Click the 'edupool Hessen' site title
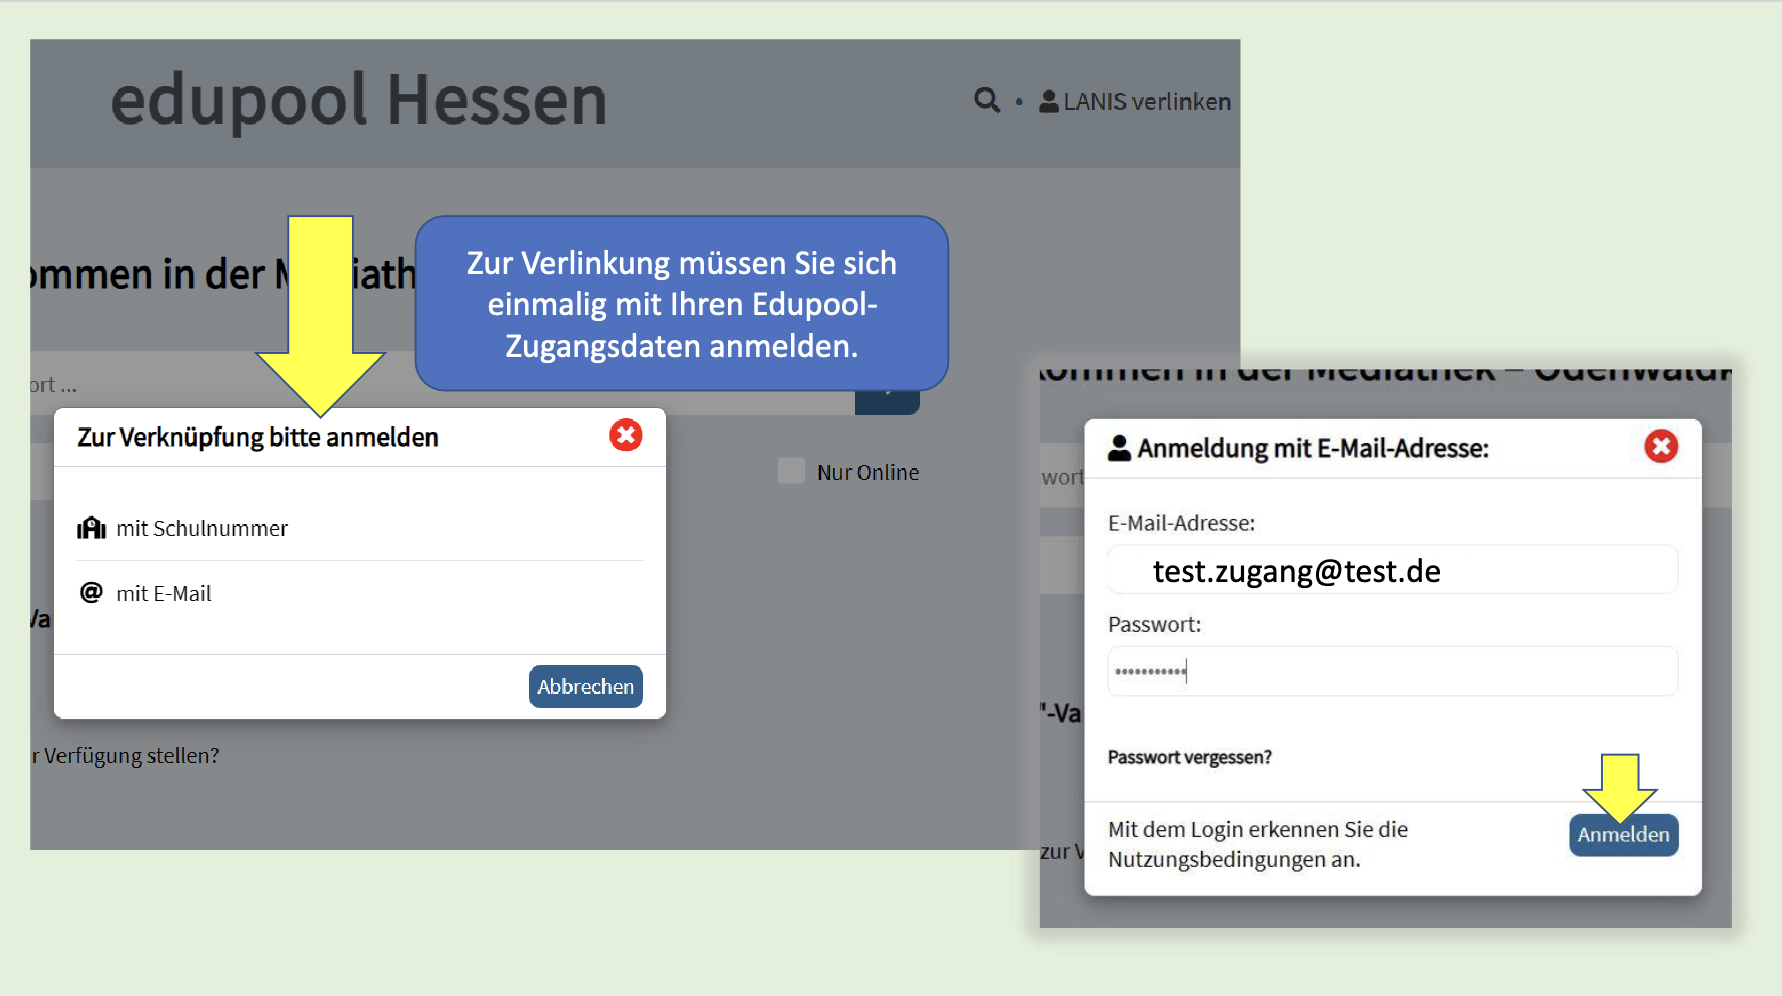Viewport: 1782px width, 996px height. (359, 101)
